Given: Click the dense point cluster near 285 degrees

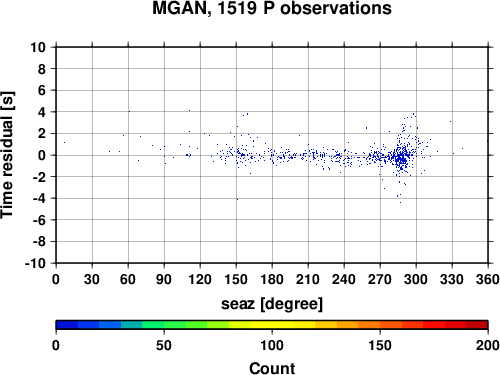Looking at the screenshot, I should coord(401,157).
